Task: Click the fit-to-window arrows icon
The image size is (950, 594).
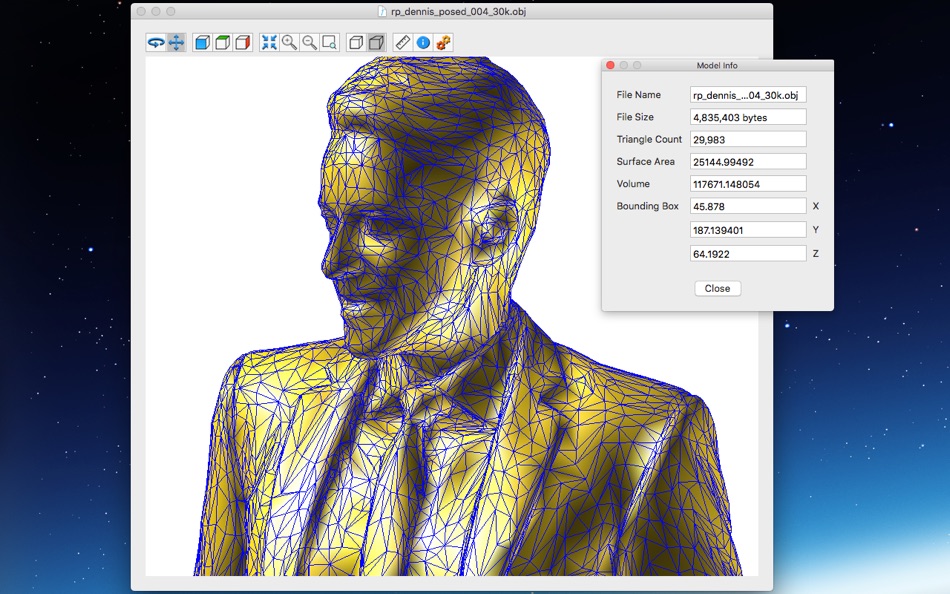Action: point(269,43)
